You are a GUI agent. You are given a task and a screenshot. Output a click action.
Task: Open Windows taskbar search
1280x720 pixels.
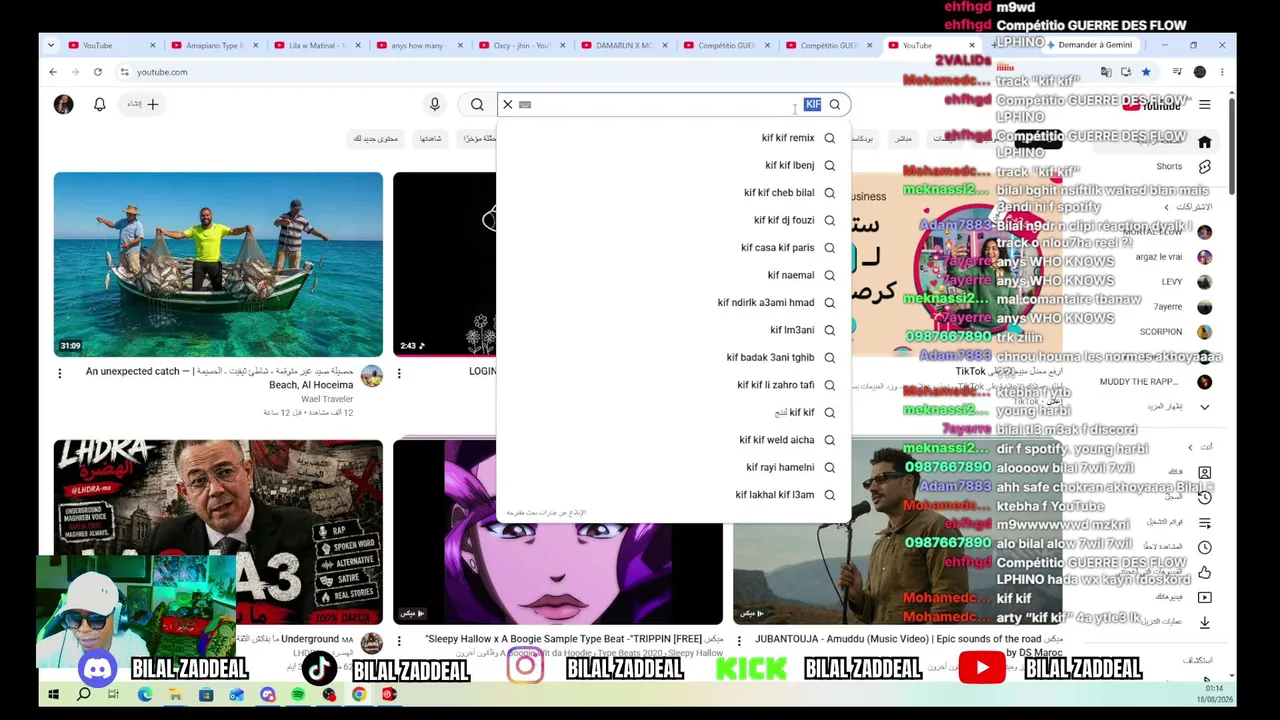(84, 695)
